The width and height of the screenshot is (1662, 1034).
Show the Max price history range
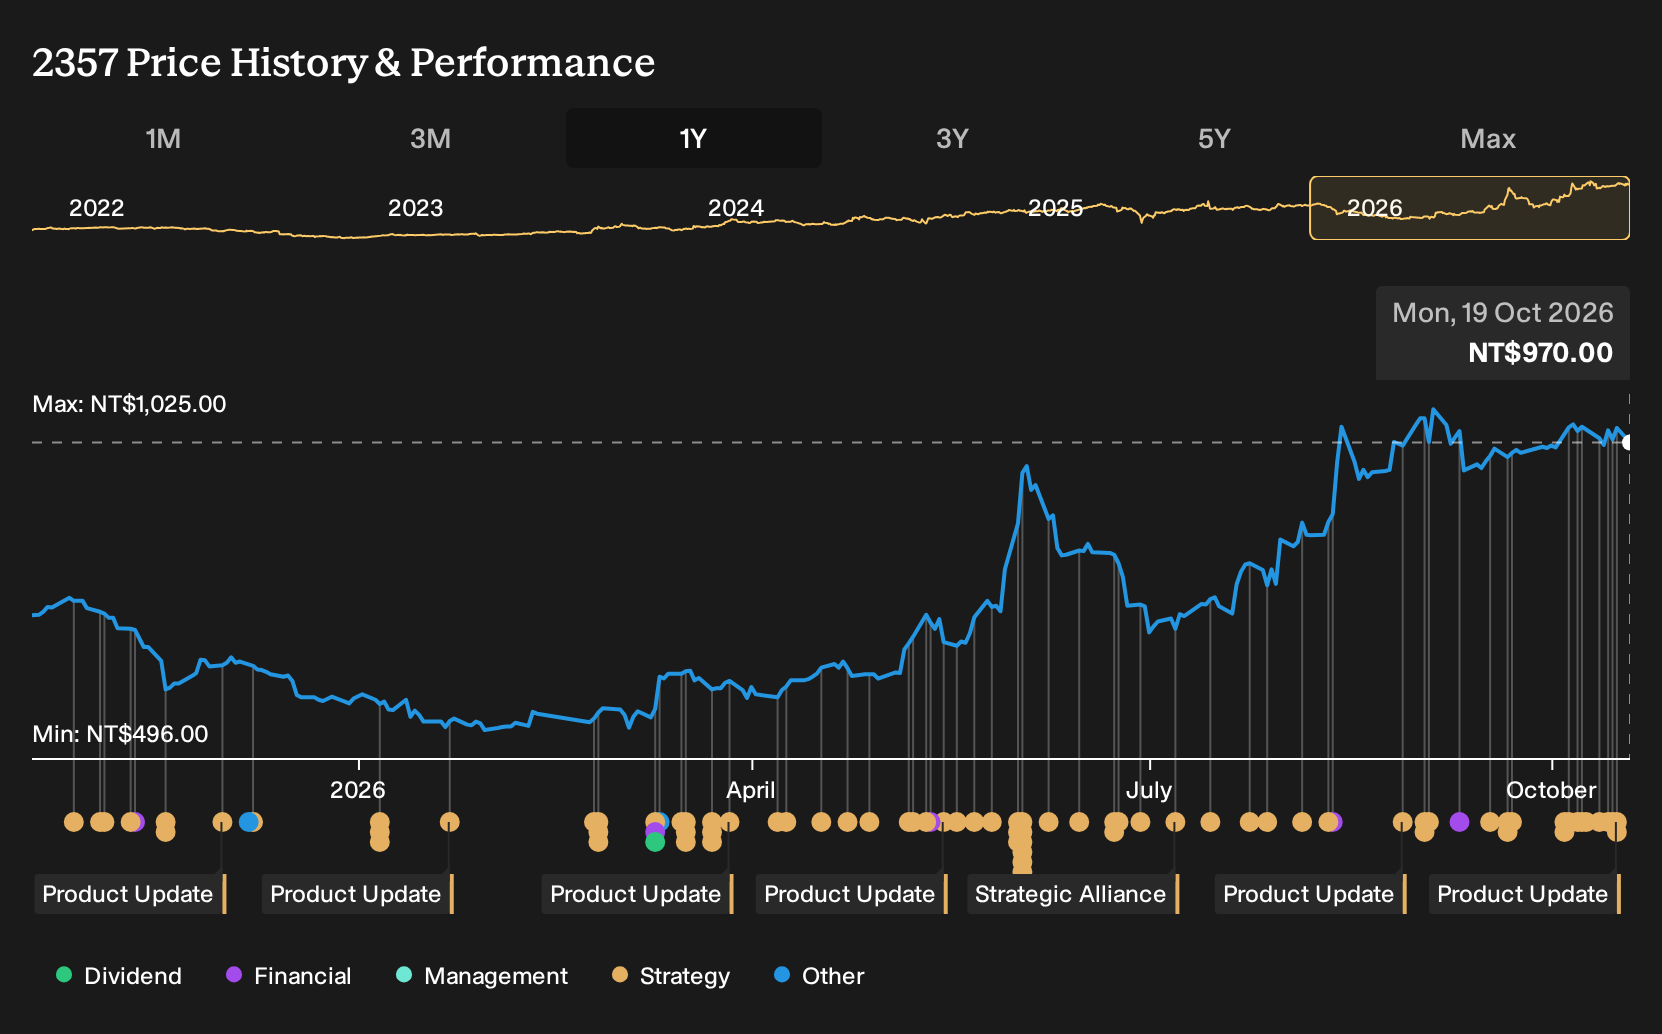pyautogui.click(x=1488, y=138)
